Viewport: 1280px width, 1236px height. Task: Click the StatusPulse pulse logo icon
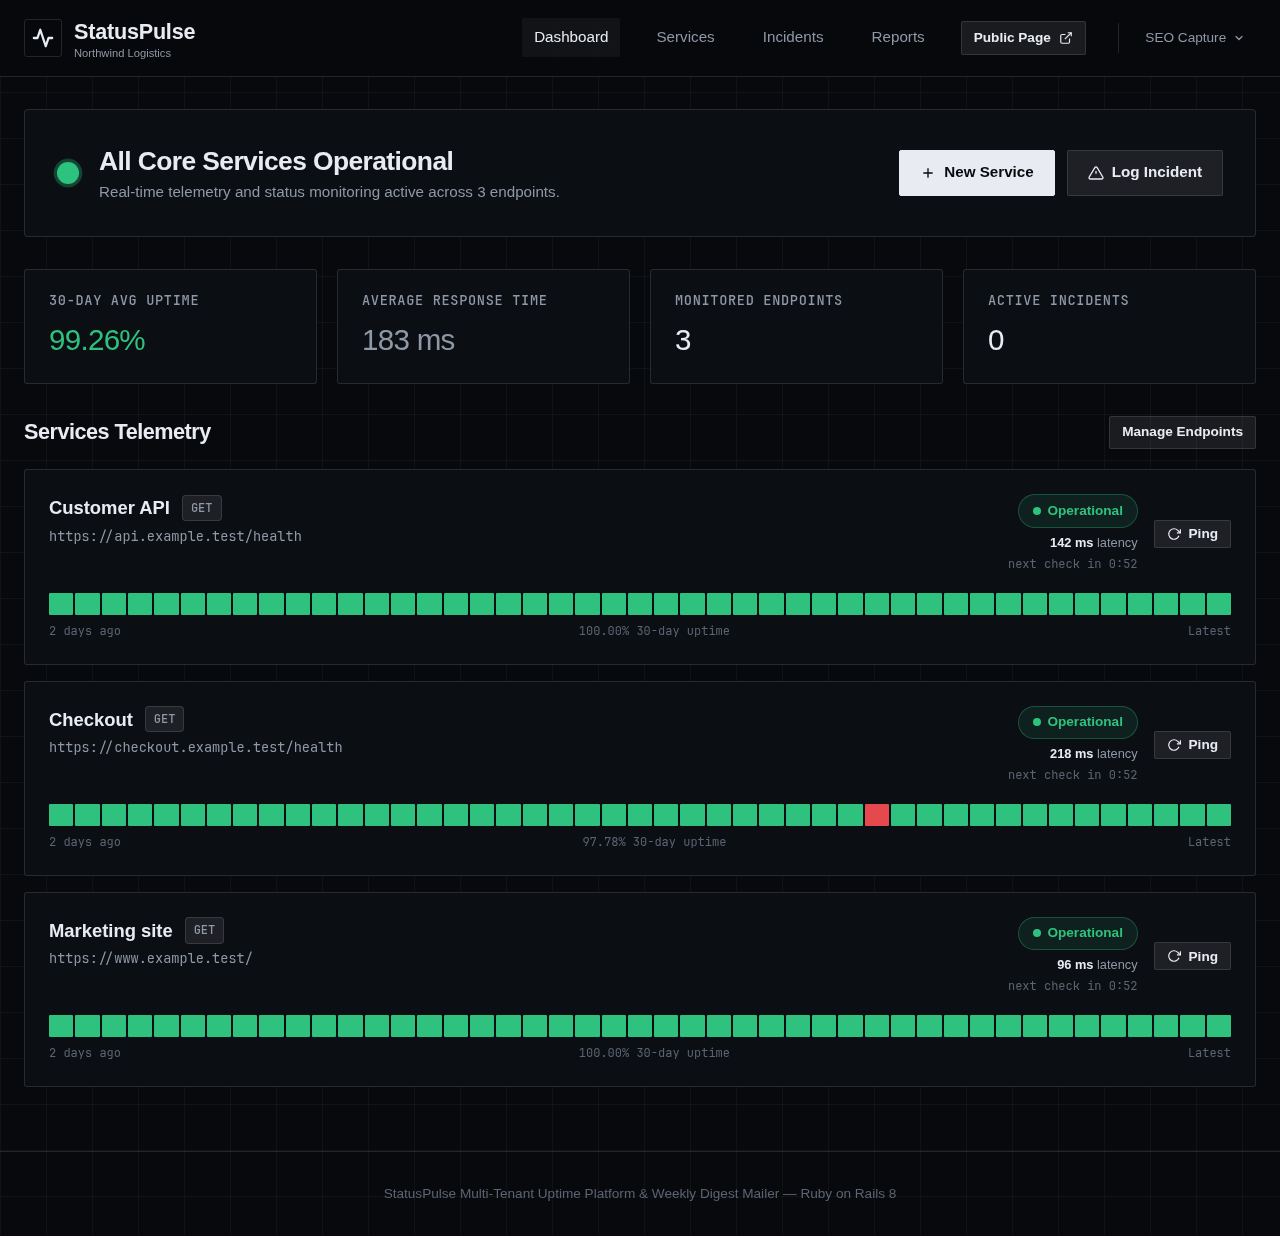(43, 38)
